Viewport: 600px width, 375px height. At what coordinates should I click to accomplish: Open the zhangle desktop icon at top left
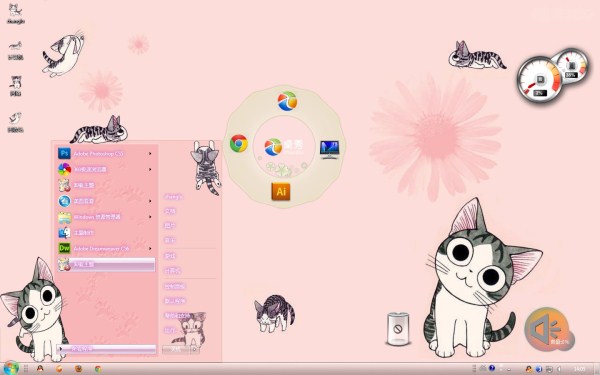coord(16,14)
